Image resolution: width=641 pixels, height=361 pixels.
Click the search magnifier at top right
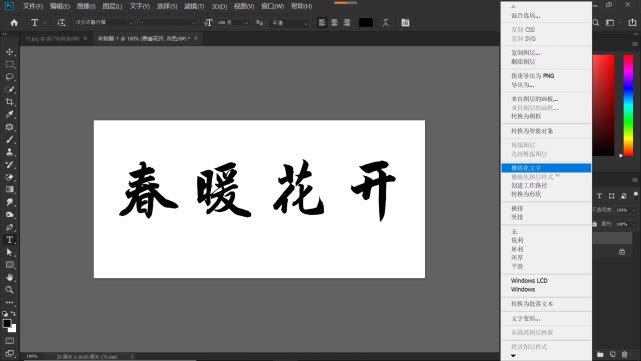[596, 22]
